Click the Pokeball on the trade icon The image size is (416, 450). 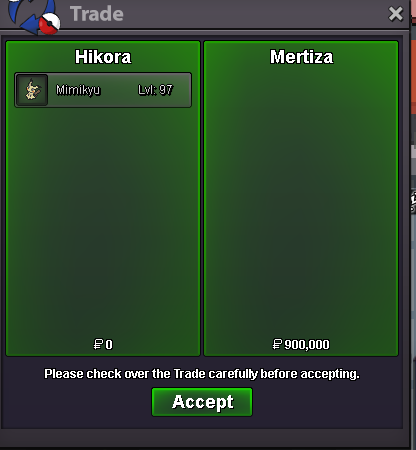(x=49, y=24)
